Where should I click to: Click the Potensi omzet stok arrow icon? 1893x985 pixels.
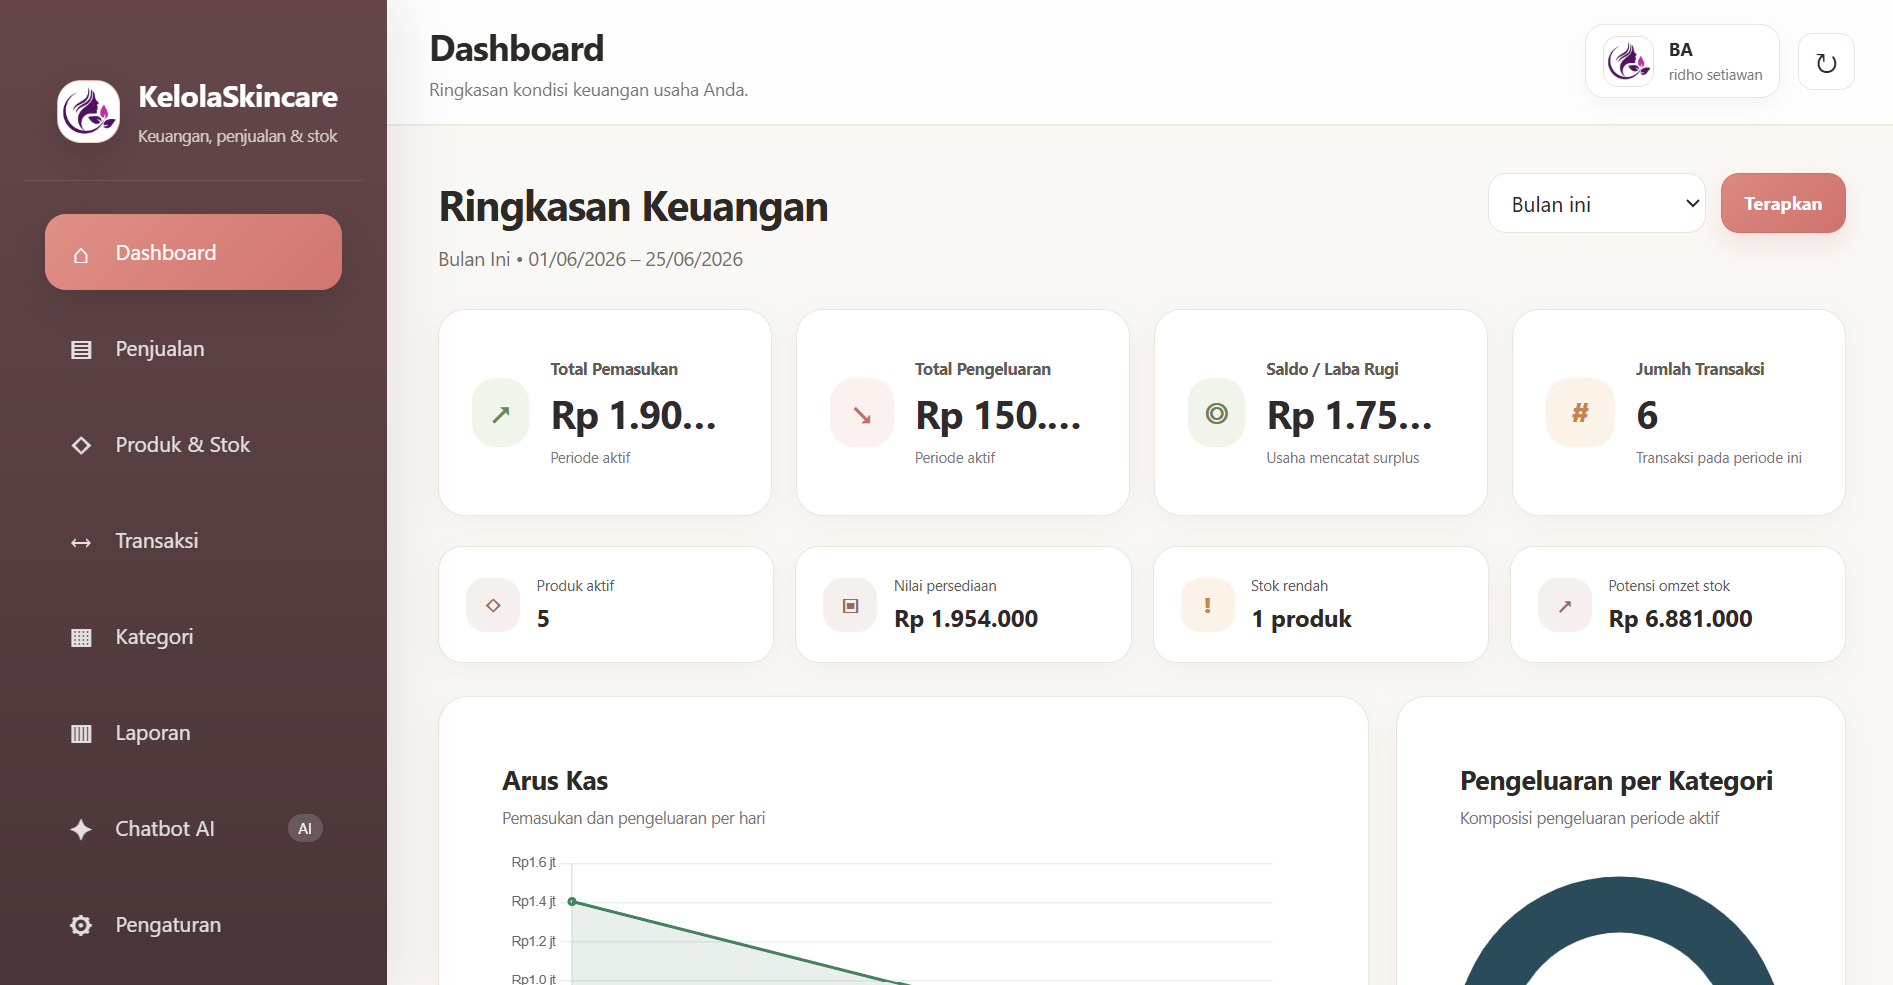coord(1565,605)
